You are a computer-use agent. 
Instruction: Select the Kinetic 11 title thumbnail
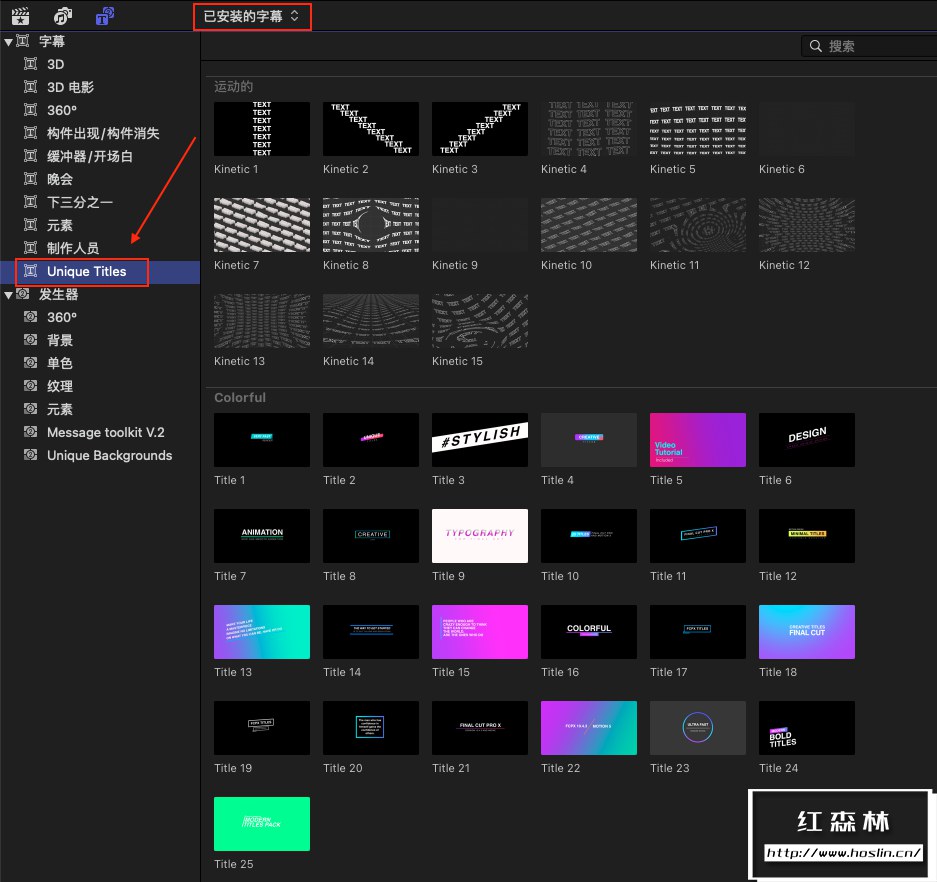pos(698,225)
